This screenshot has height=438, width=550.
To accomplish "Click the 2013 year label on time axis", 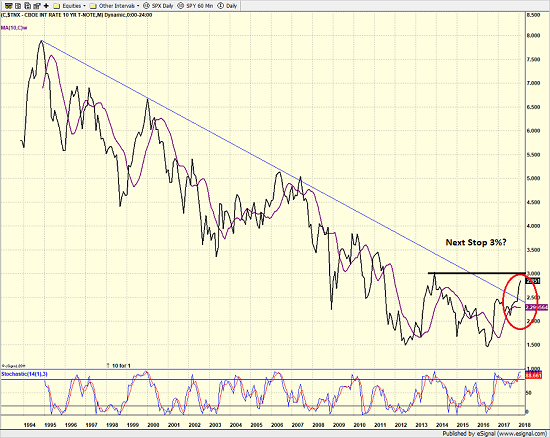I will (x=422, y=425).
